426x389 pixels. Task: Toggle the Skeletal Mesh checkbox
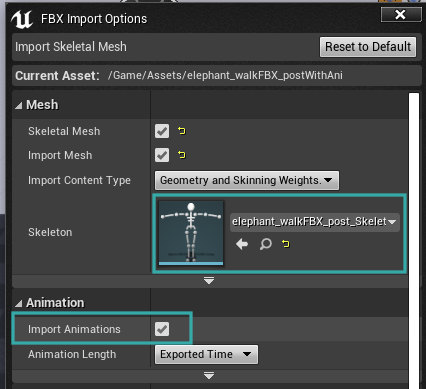(x=162, y=131)
